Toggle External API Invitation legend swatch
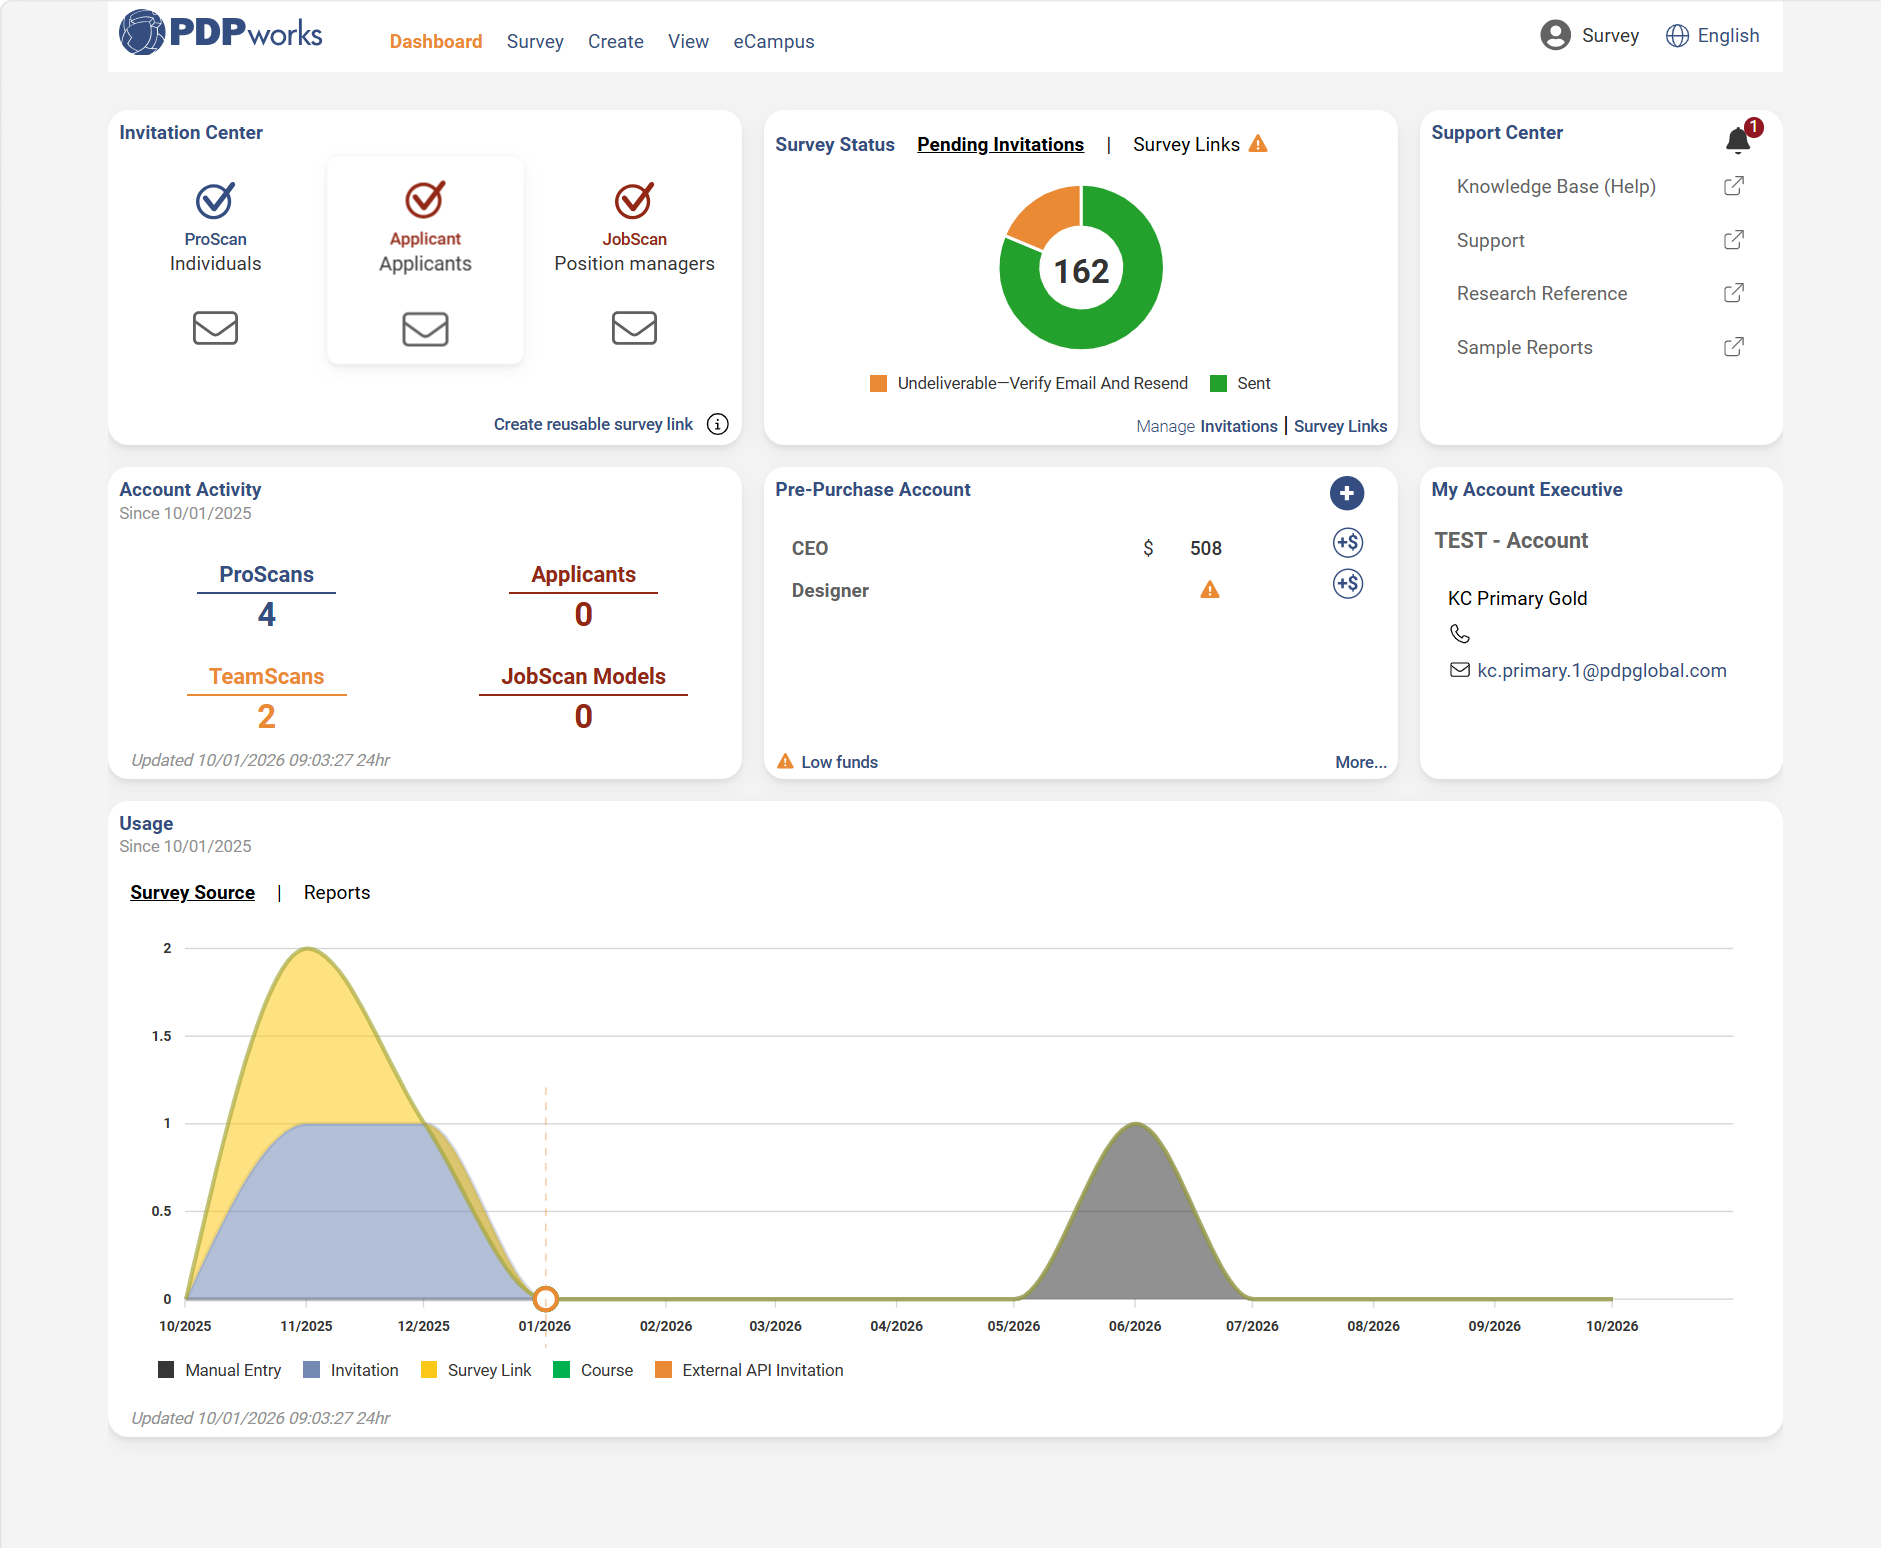1881x1548 pixels. (663, 1370)
